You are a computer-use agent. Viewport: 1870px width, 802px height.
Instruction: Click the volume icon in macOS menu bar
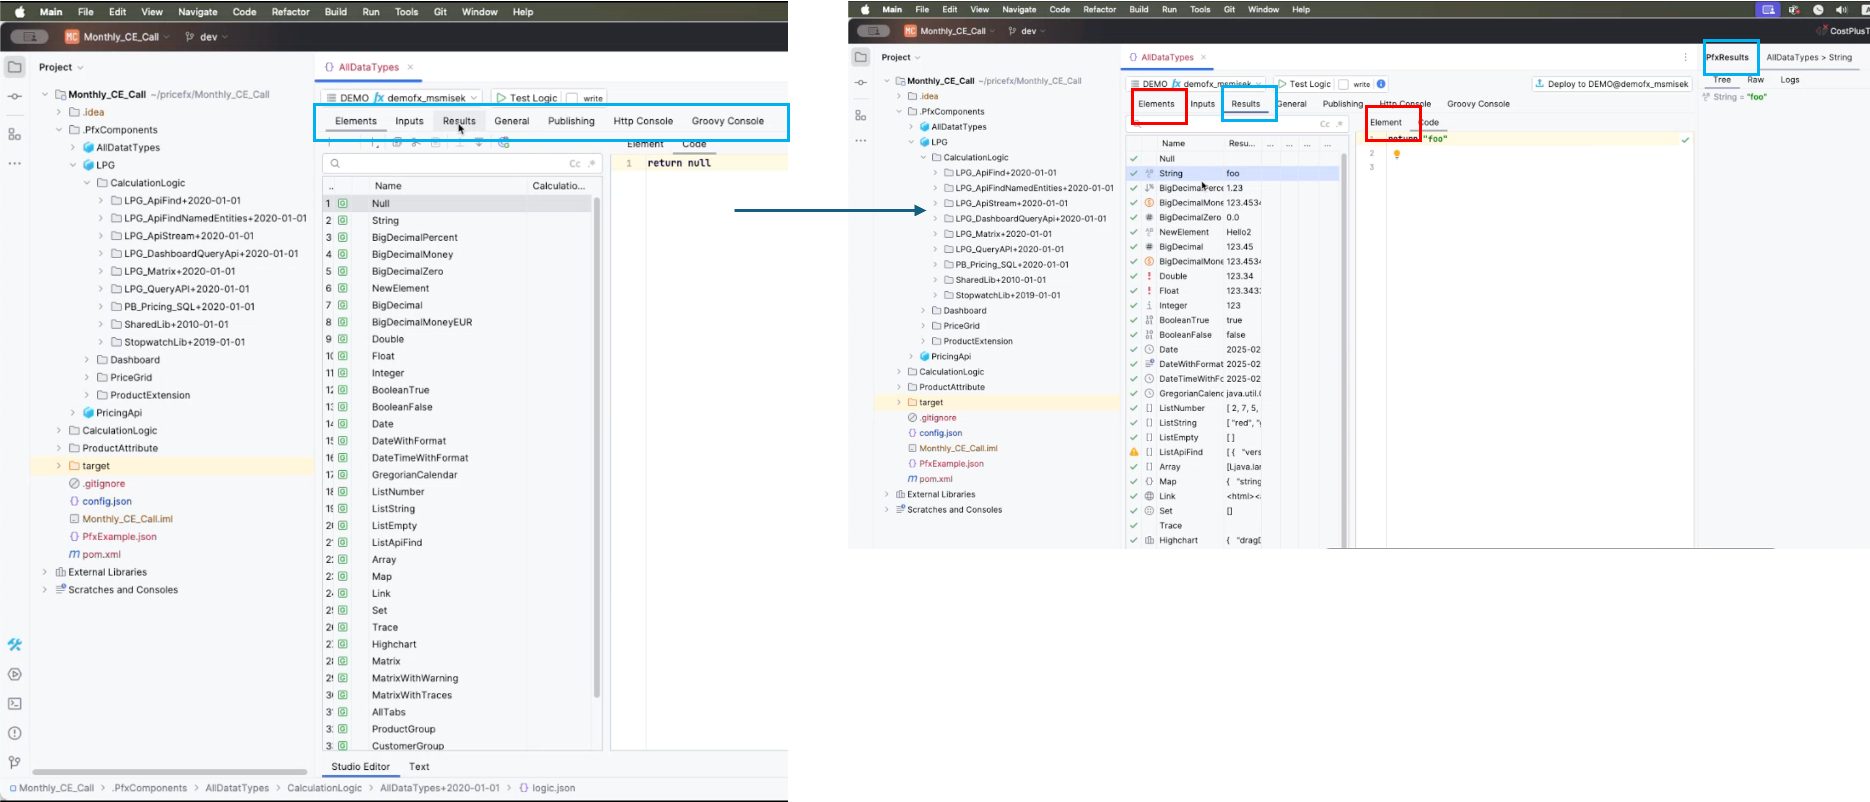(x=1841, y=10)
